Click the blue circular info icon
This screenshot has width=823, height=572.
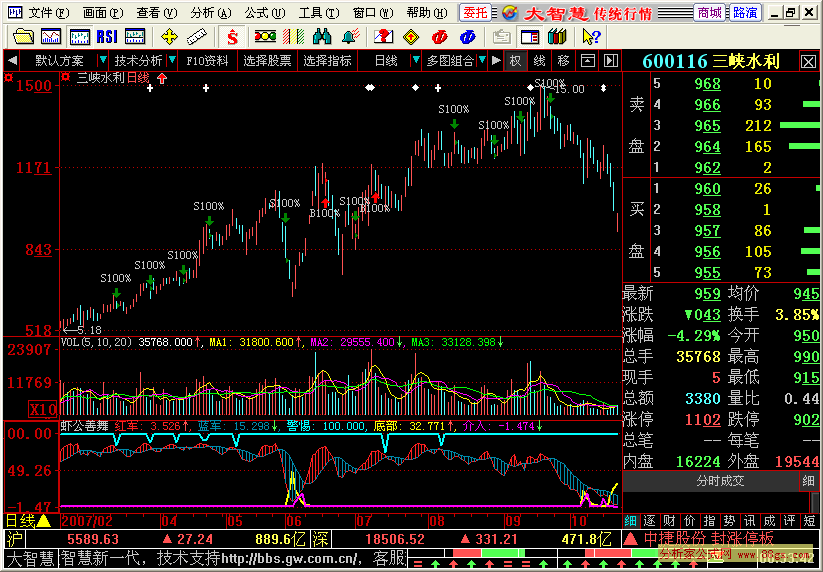pos(467,37)
